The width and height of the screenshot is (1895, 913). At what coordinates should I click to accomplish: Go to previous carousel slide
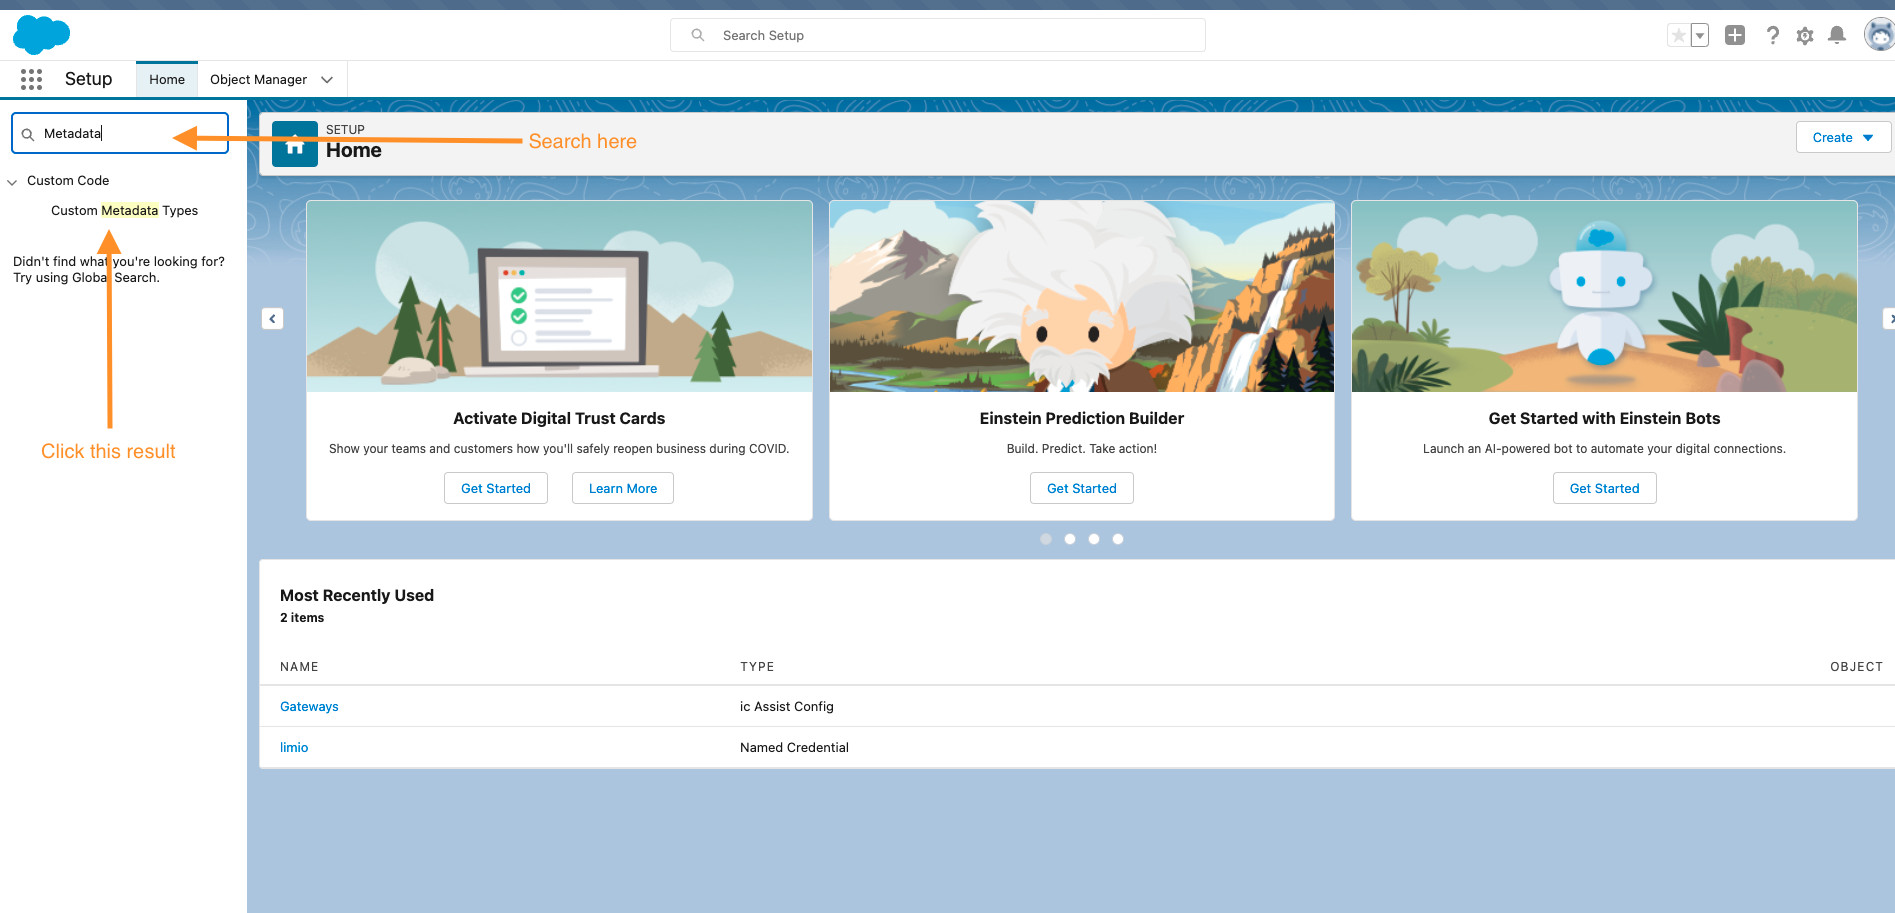pos(272,318)
